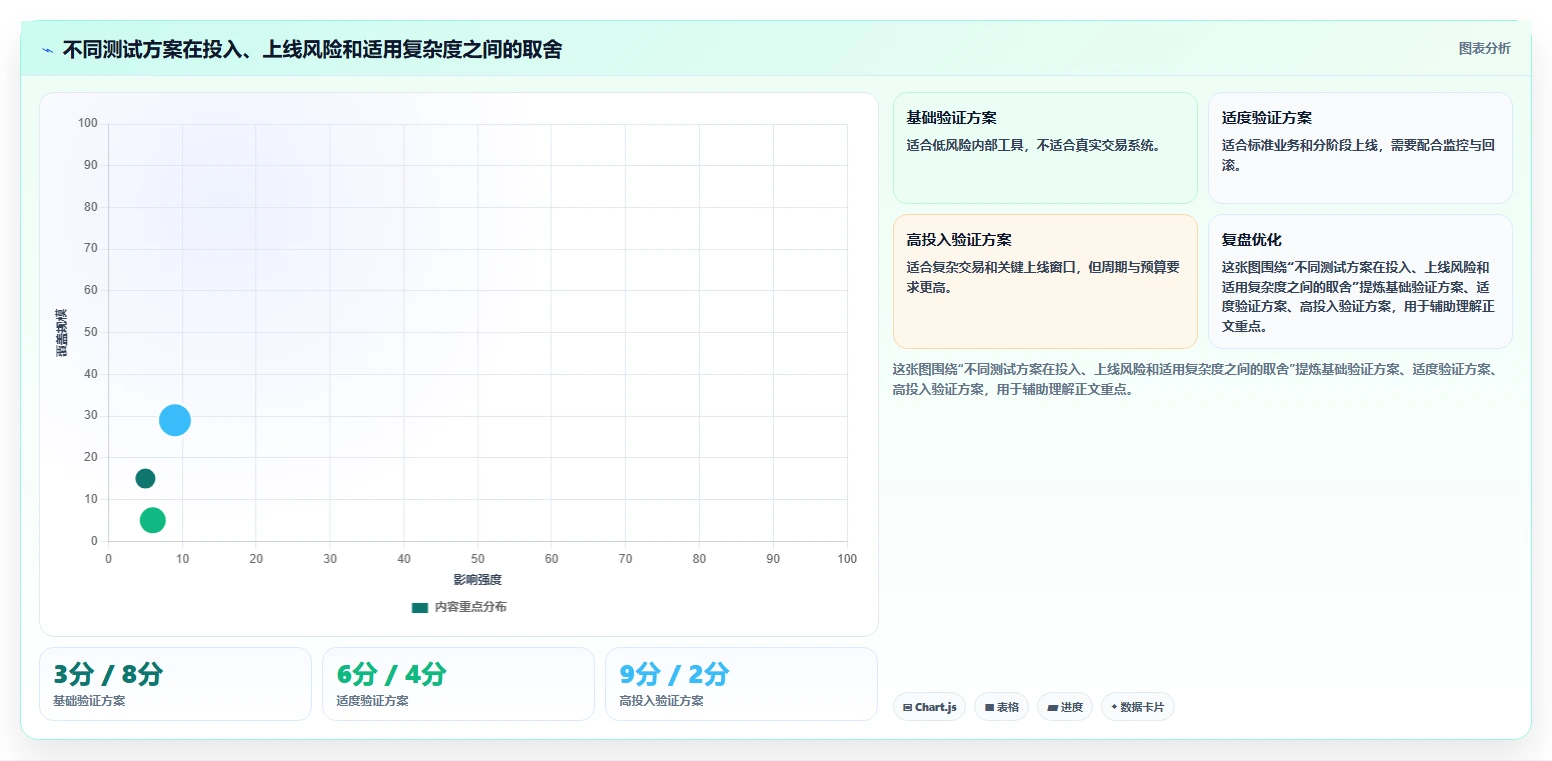1552x761 pixels.
Task: Click the 9分 / 2分 score card
Action: [741, 684]
